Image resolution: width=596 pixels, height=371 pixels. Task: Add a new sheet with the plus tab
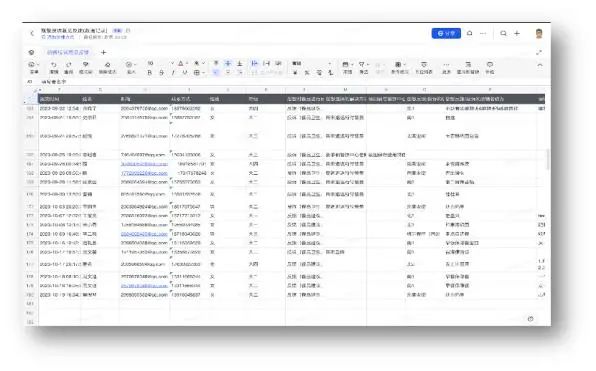[x=103, y=52]
